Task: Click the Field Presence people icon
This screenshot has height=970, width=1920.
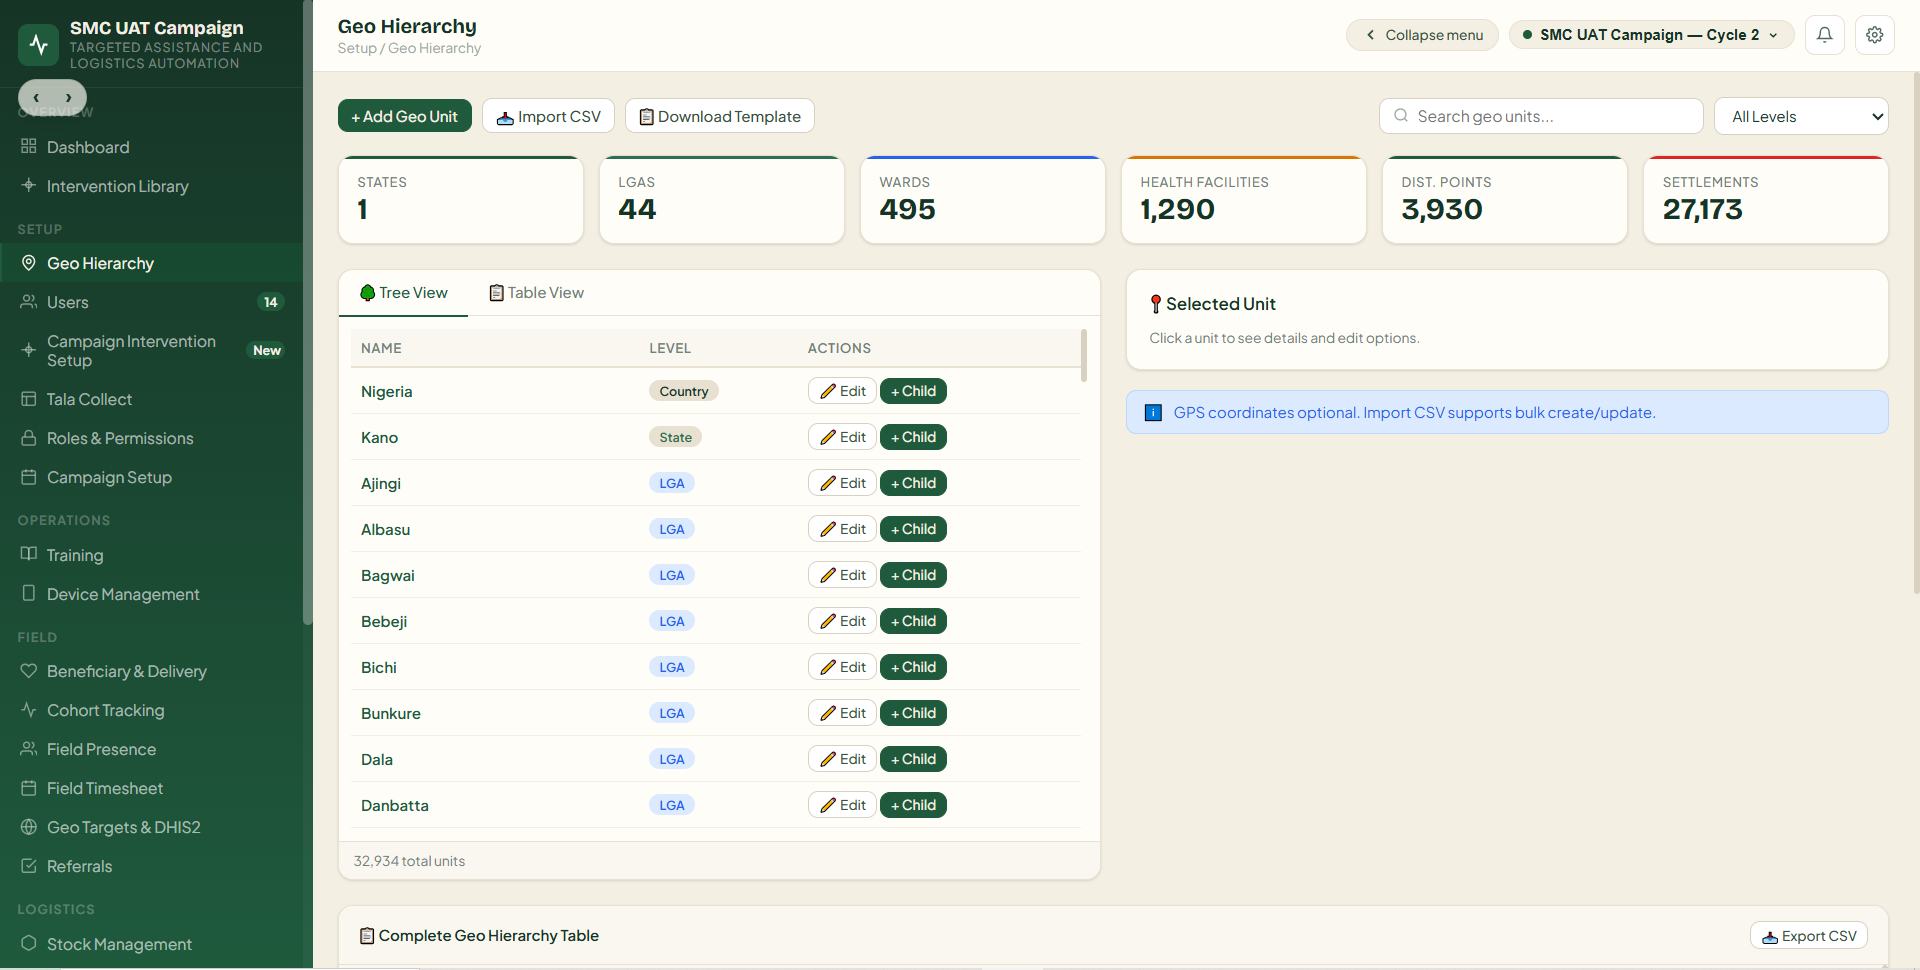Action: (28, 748)
